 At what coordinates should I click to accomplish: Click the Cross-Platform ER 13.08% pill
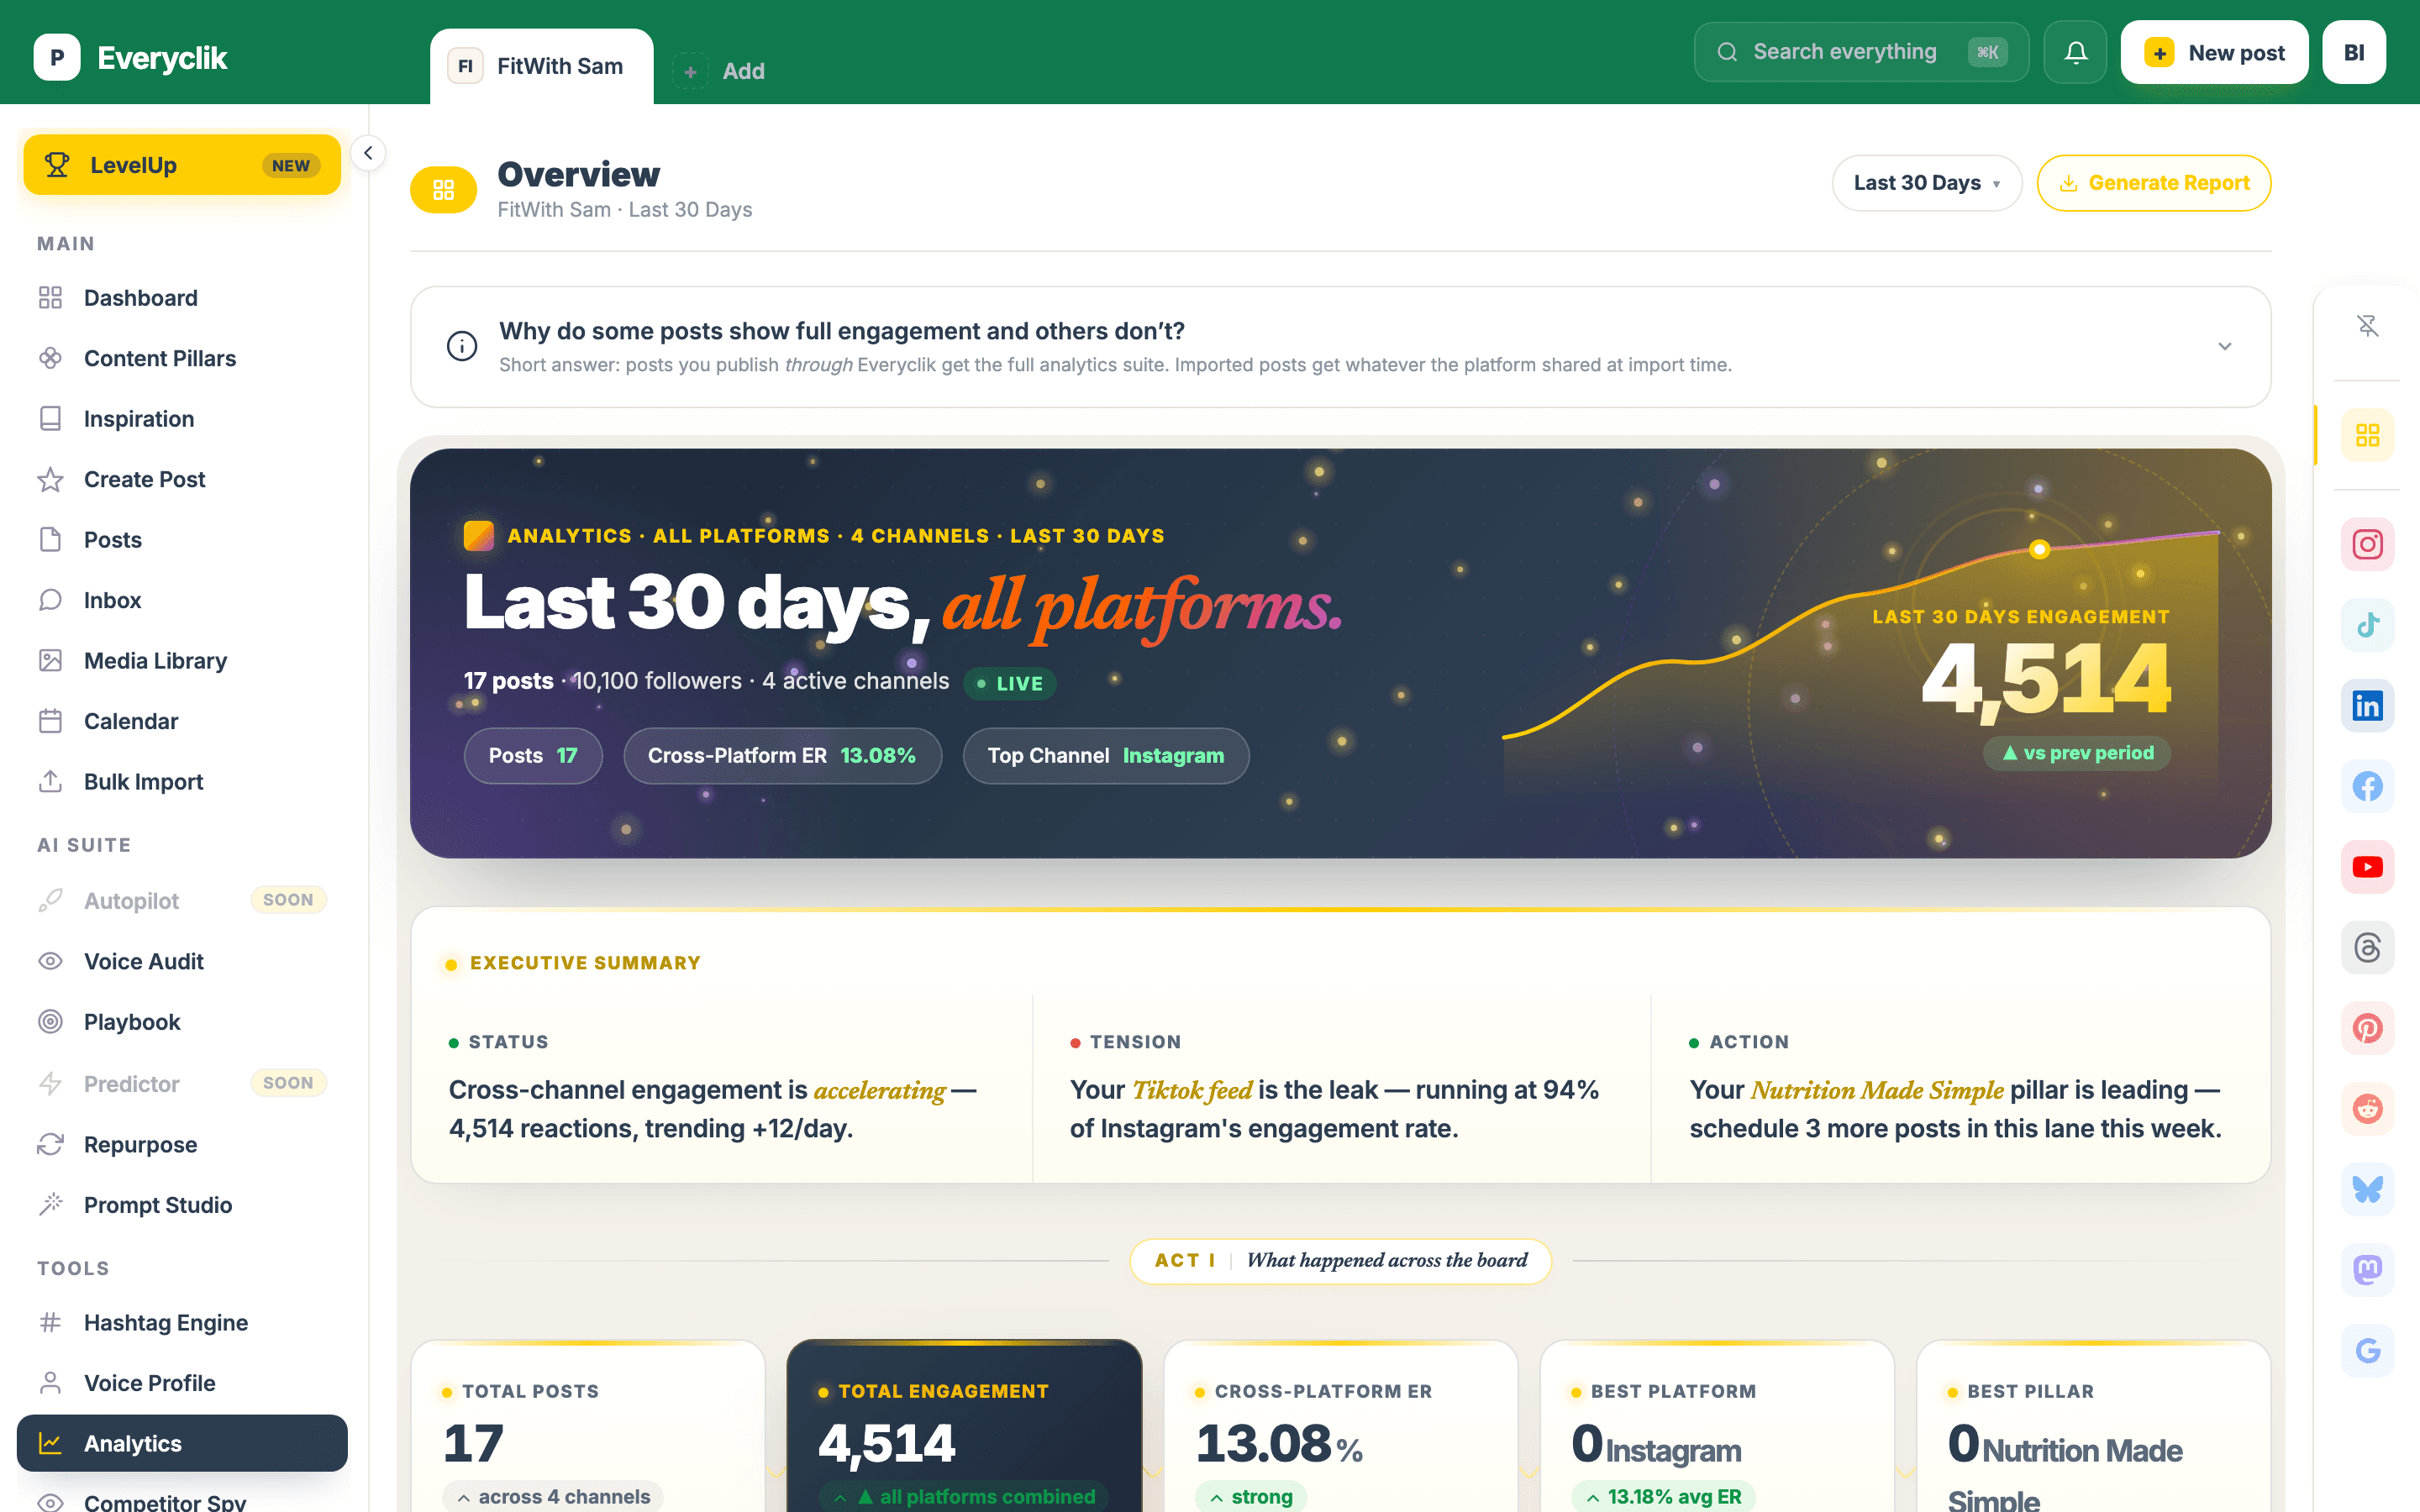tap(782, 756)
